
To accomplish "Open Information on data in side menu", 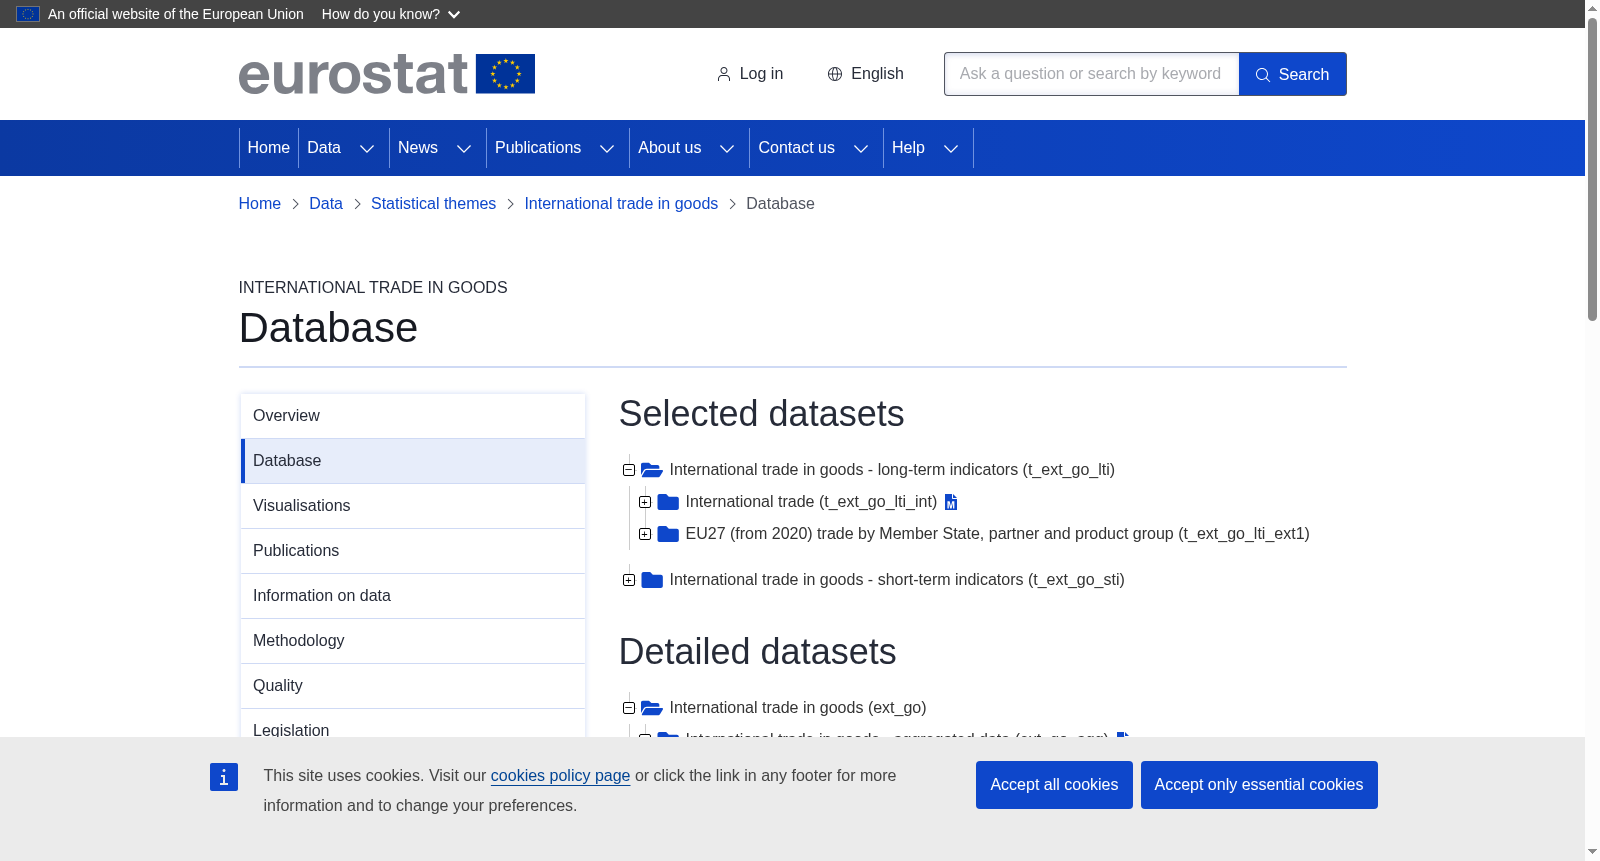I will 413,596.
